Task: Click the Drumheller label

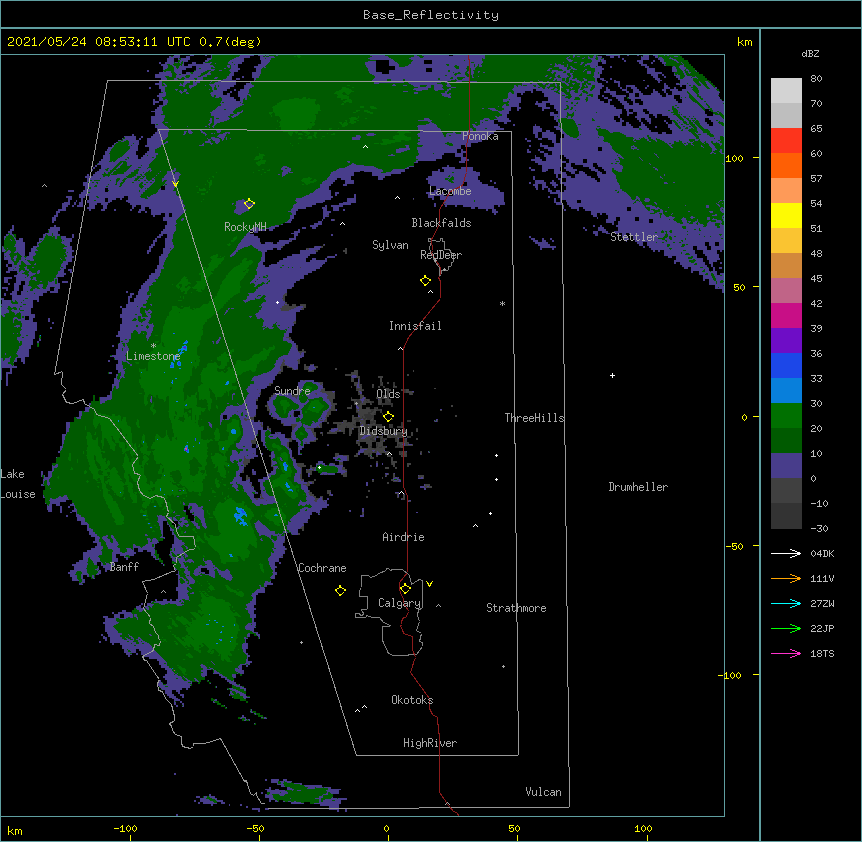Action: [638, 487]
